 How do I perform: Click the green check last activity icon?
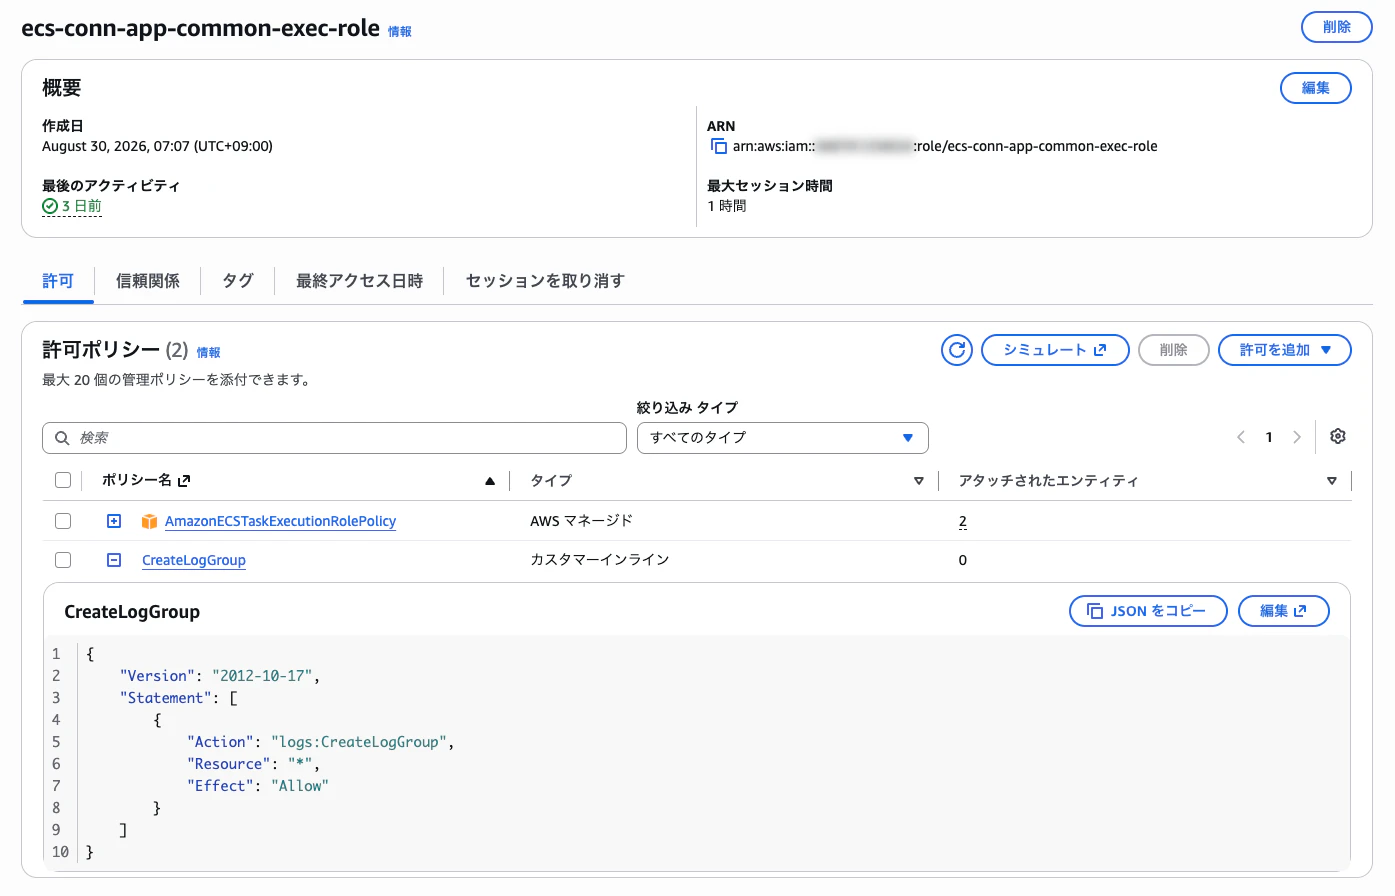coord(50,206)
